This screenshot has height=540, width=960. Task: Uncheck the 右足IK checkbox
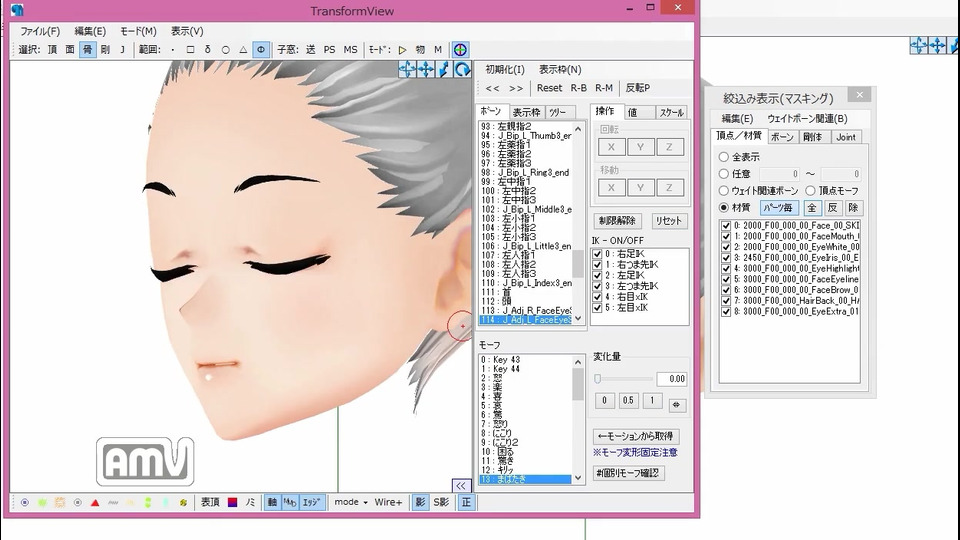click(597, 255)
